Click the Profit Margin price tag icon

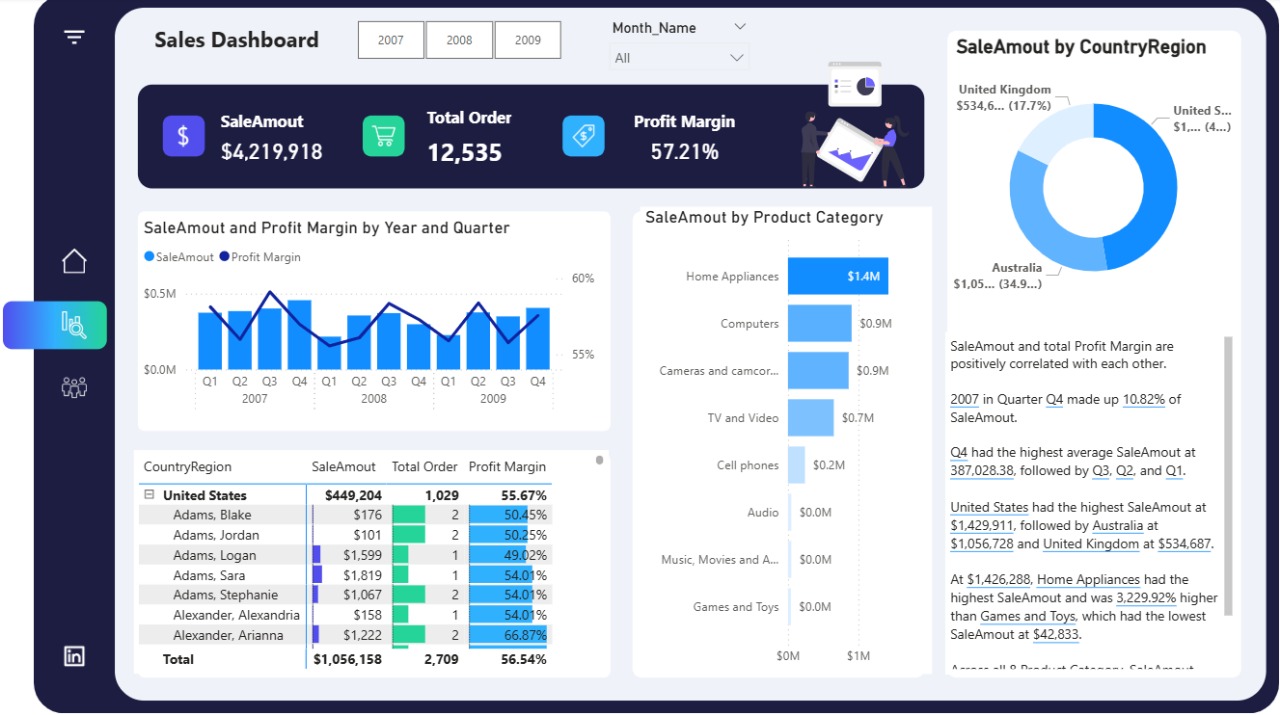[x=583, y=136]
